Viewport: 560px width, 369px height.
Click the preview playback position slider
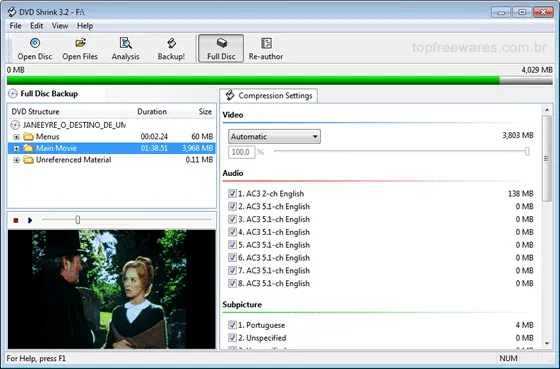point(78,220)
